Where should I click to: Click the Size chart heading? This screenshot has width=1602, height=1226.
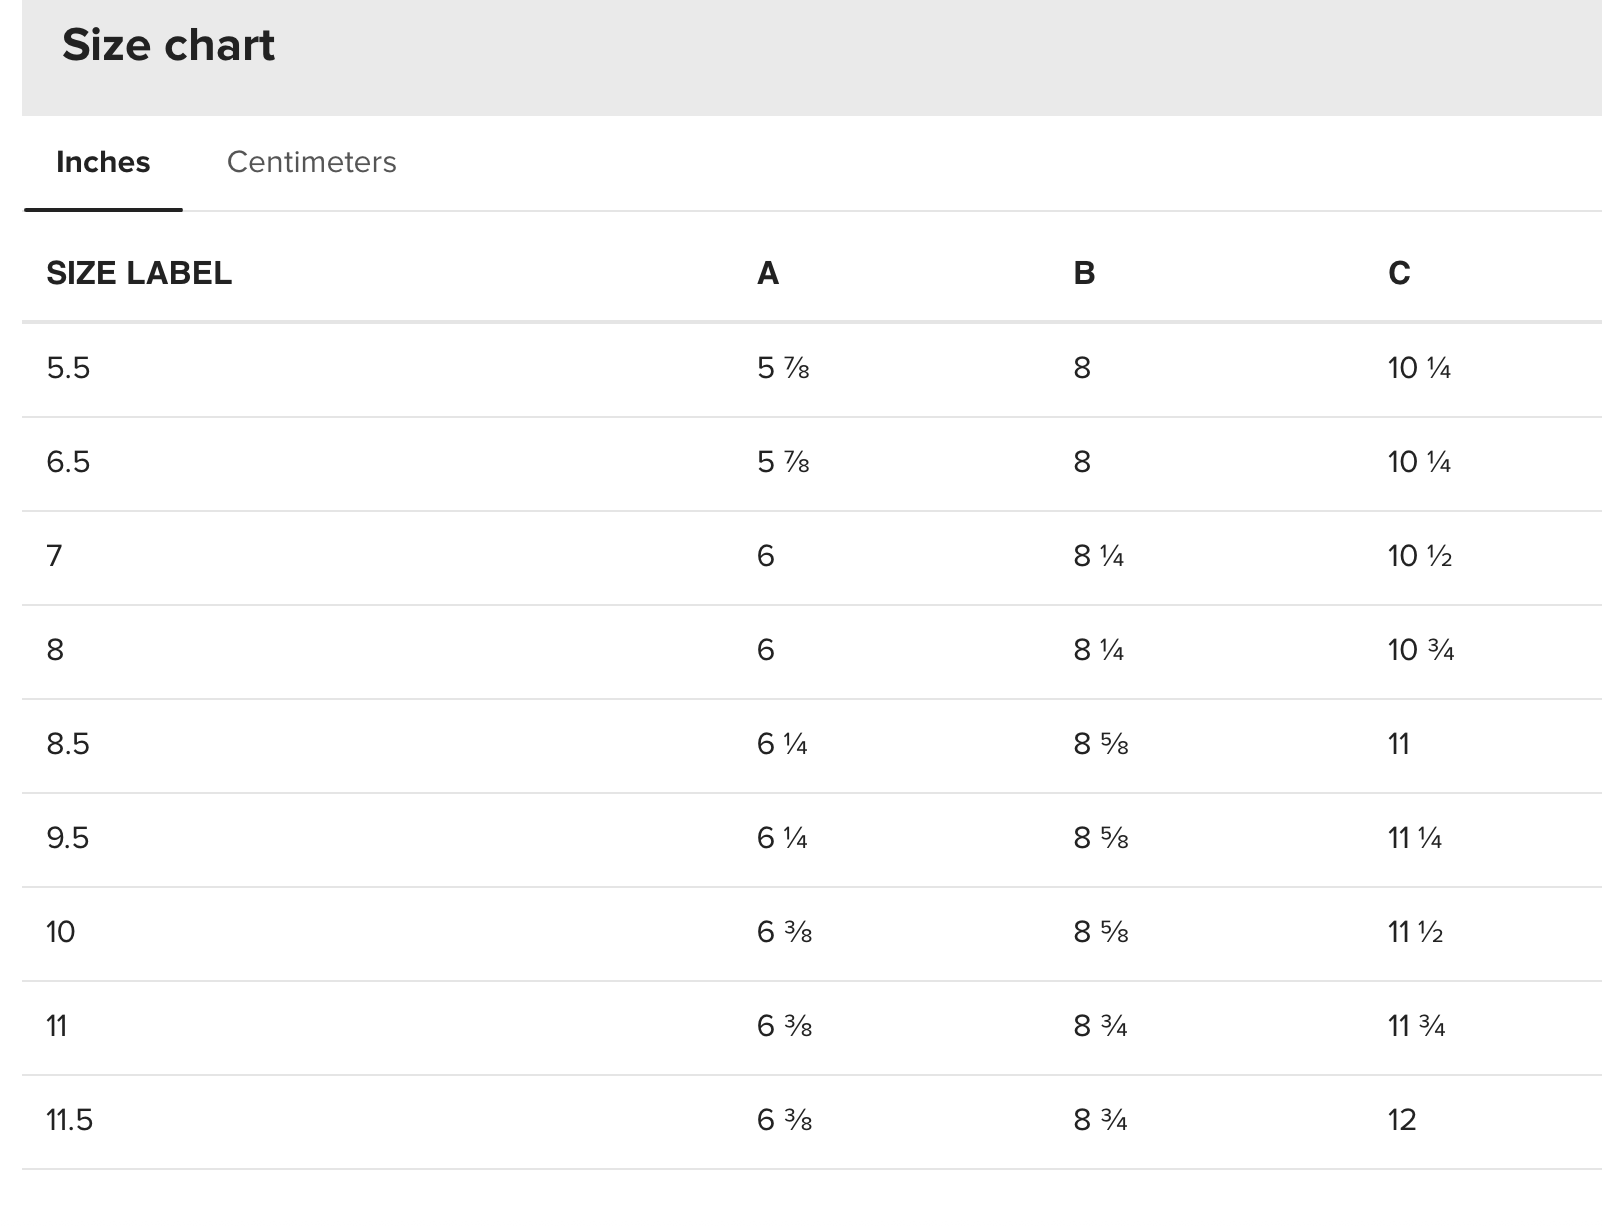[x=168, y=46]
